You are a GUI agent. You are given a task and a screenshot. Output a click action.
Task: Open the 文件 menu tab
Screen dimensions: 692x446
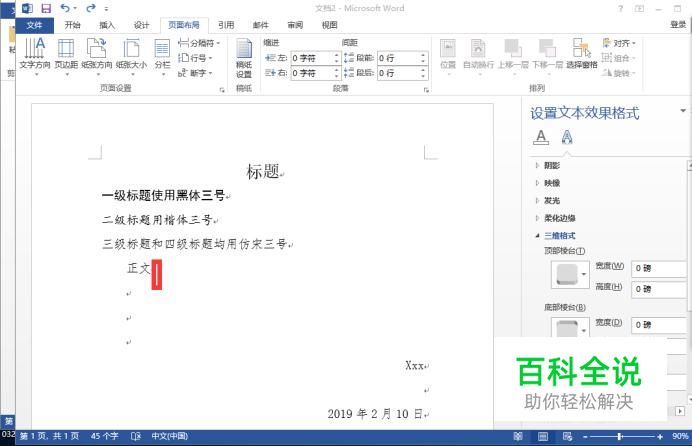pyautogui.click(x=34, y=25)
